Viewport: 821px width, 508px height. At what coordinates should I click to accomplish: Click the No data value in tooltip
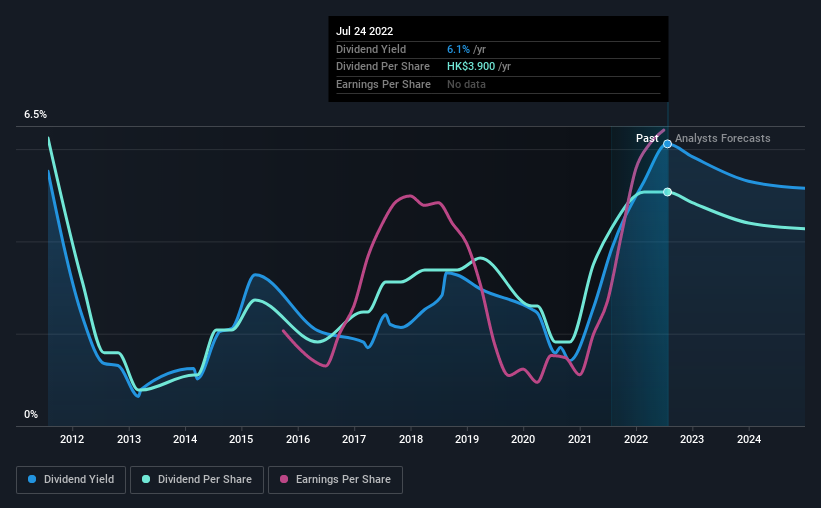466,84
